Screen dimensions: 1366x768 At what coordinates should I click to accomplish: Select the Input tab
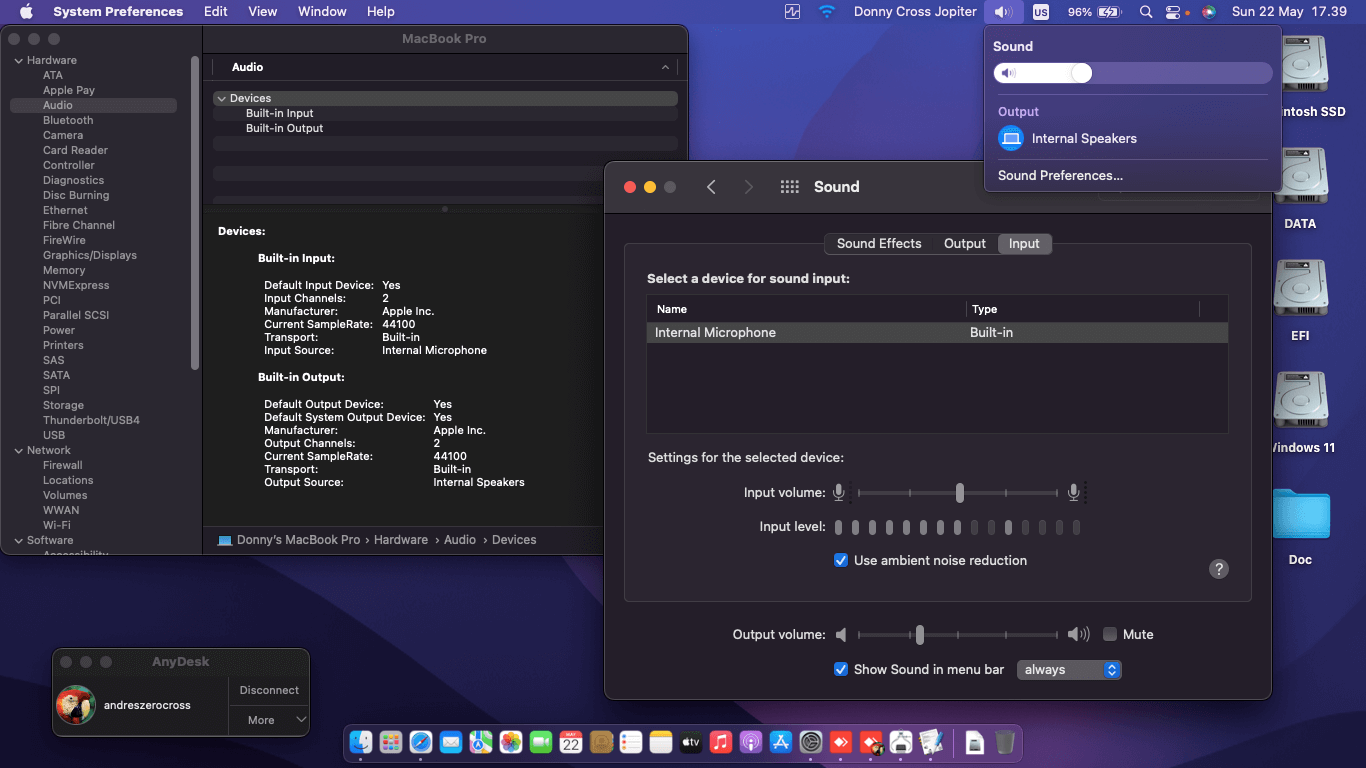pyautogui.click(x=1024, y=243)
